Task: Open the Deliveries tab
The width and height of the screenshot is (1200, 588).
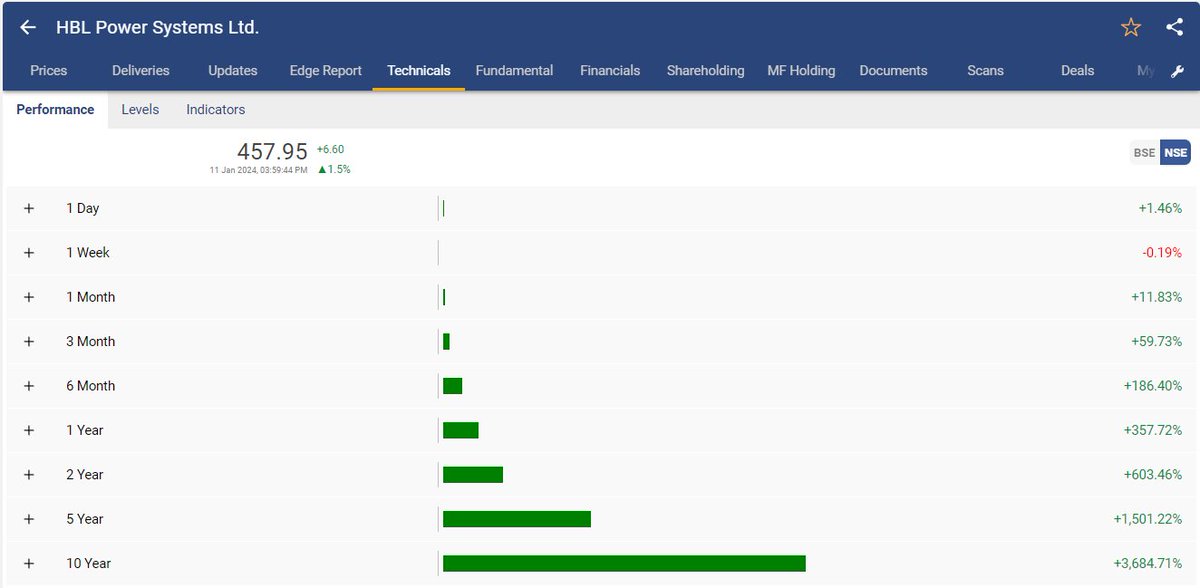Action: (141, 71)
